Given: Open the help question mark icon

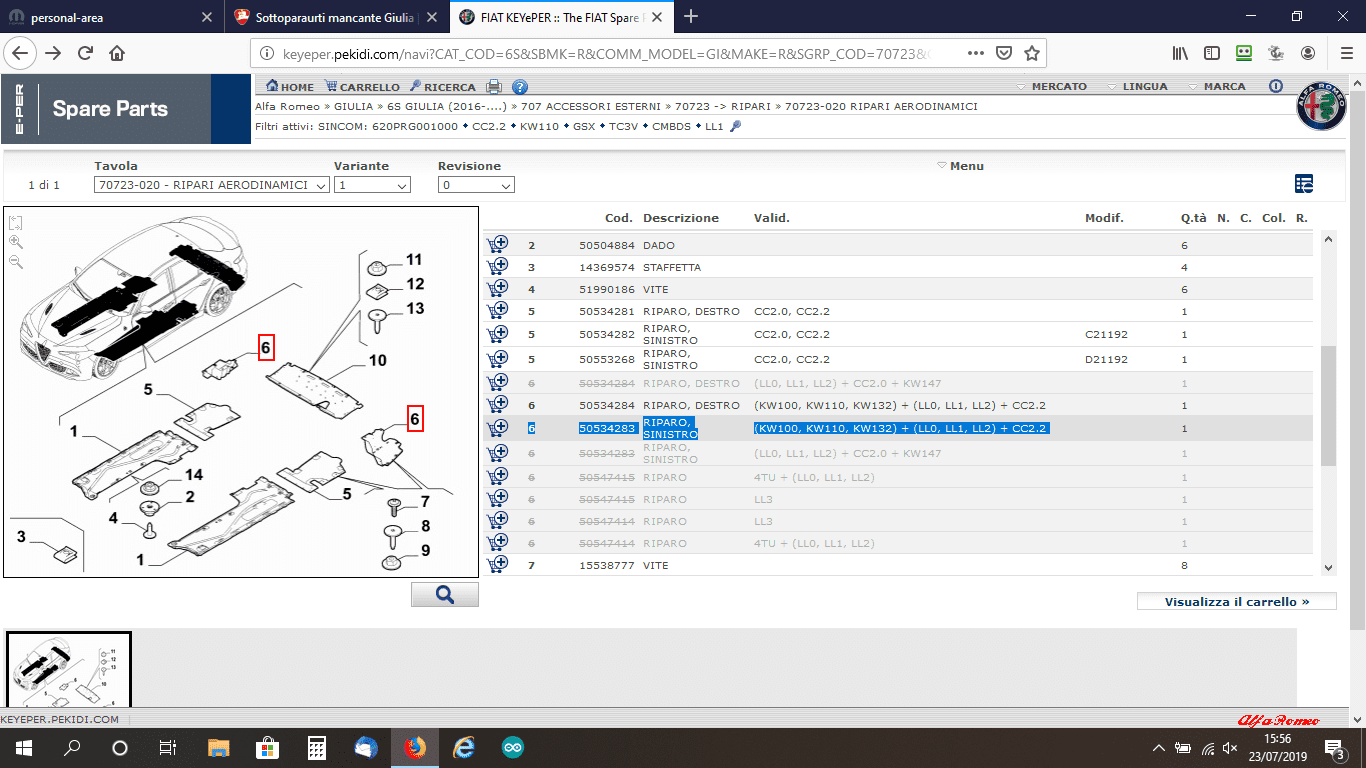Looking at the screenshot, I should coord(519,87).
